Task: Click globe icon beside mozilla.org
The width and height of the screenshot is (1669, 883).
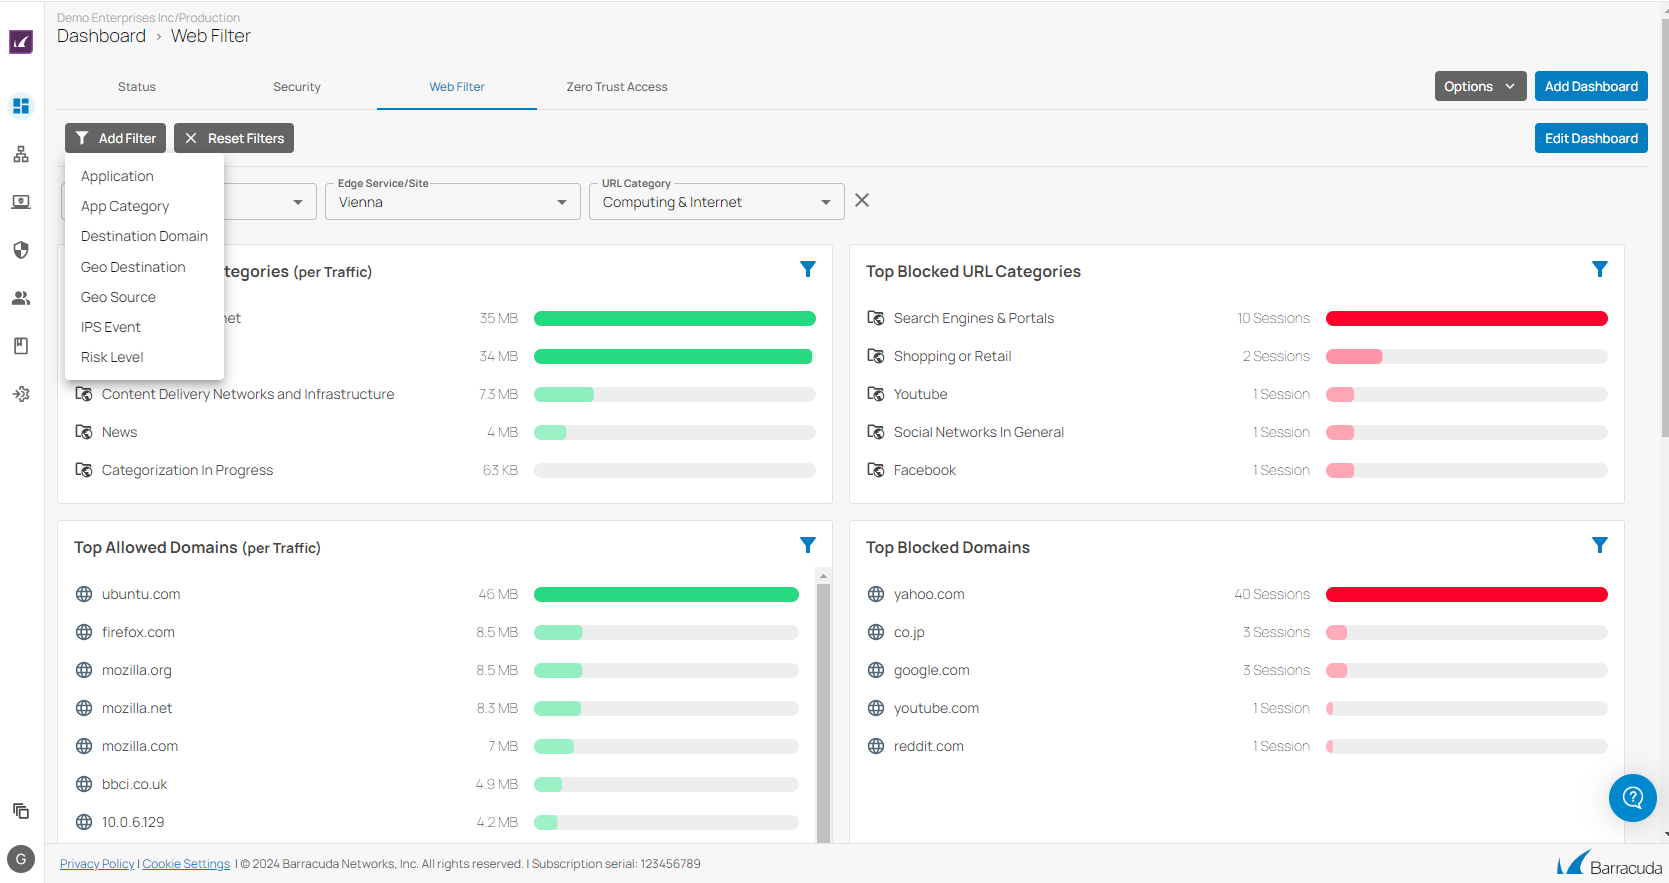Action: 84,670
